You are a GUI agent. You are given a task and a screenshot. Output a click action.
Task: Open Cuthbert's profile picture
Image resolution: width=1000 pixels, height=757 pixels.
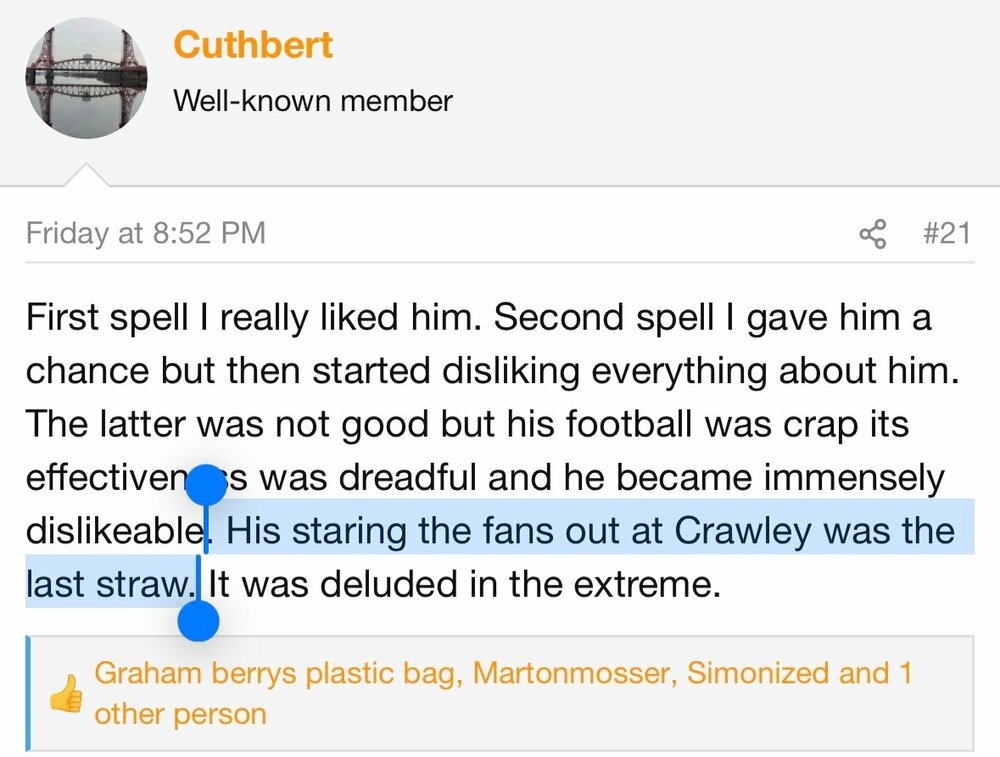tap(86, 77)
